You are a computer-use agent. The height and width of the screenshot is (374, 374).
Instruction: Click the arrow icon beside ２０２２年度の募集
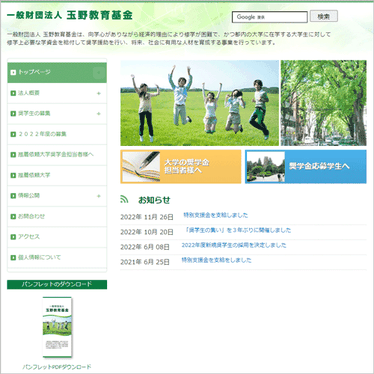click(x=13, y=134)
